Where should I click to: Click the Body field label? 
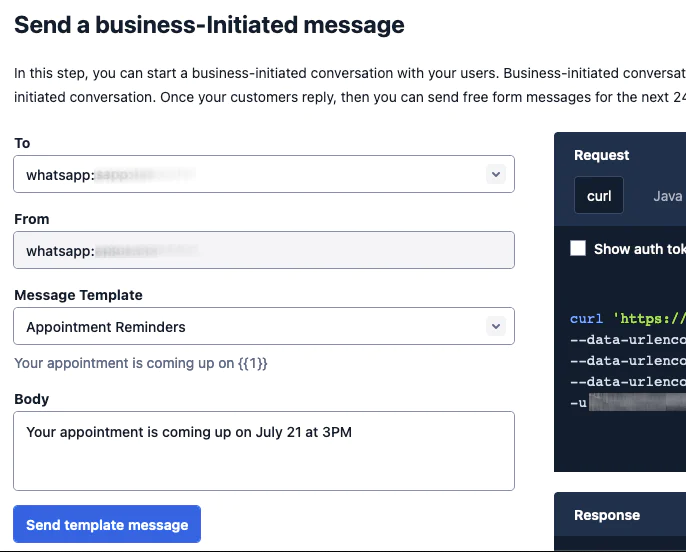tap(32, 399)
